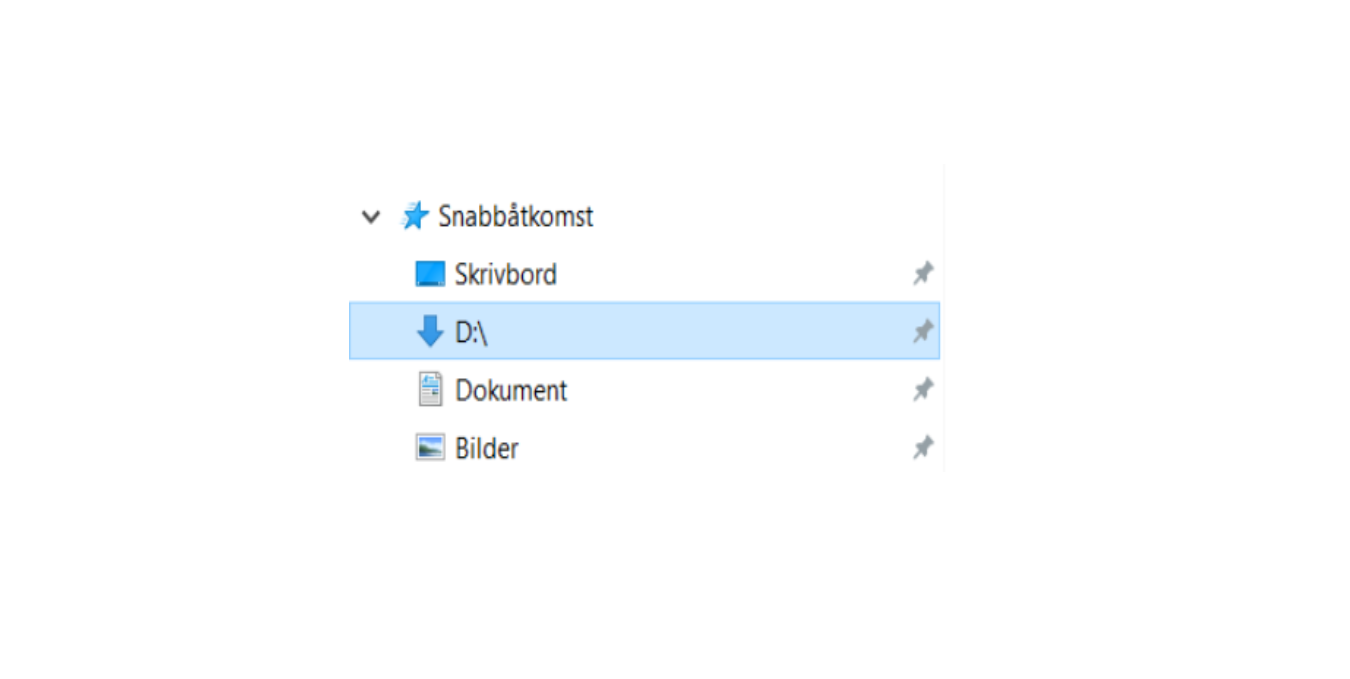Unpin Dokument via its pin icon

click(x=922, y=389)
